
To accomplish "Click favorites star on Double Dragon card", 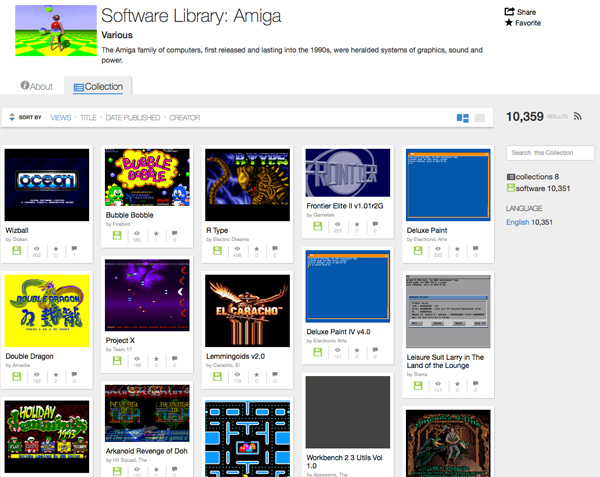I will 56,374.
